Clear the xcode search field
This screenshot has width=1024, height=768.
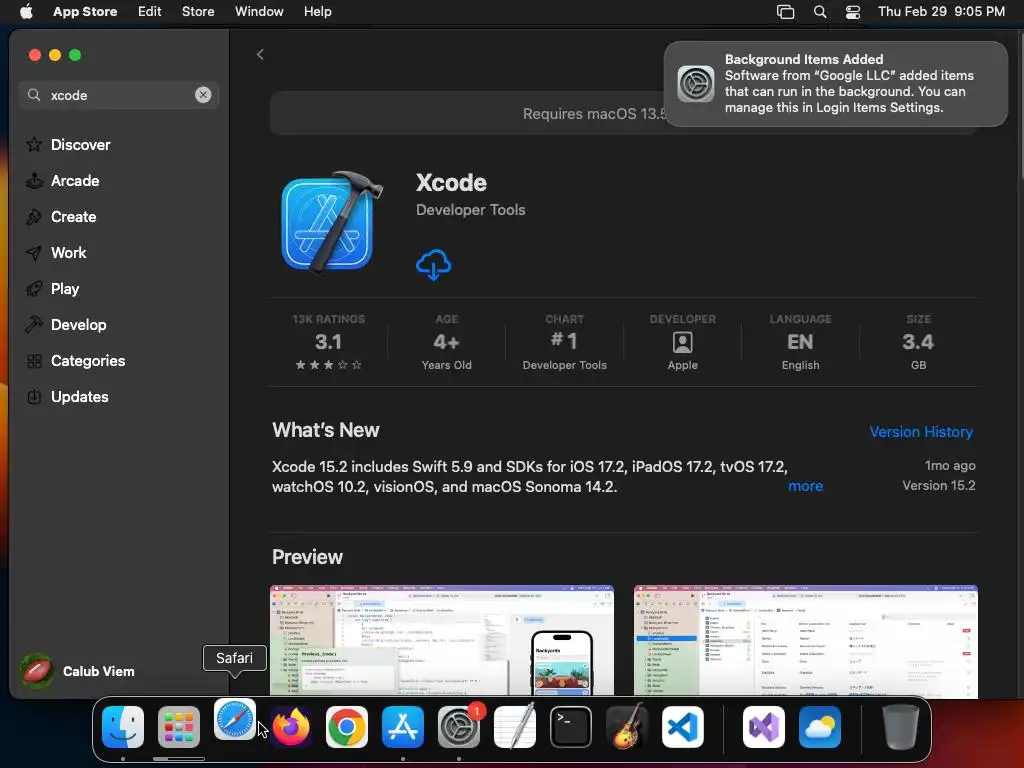click(x=203, y=95)
